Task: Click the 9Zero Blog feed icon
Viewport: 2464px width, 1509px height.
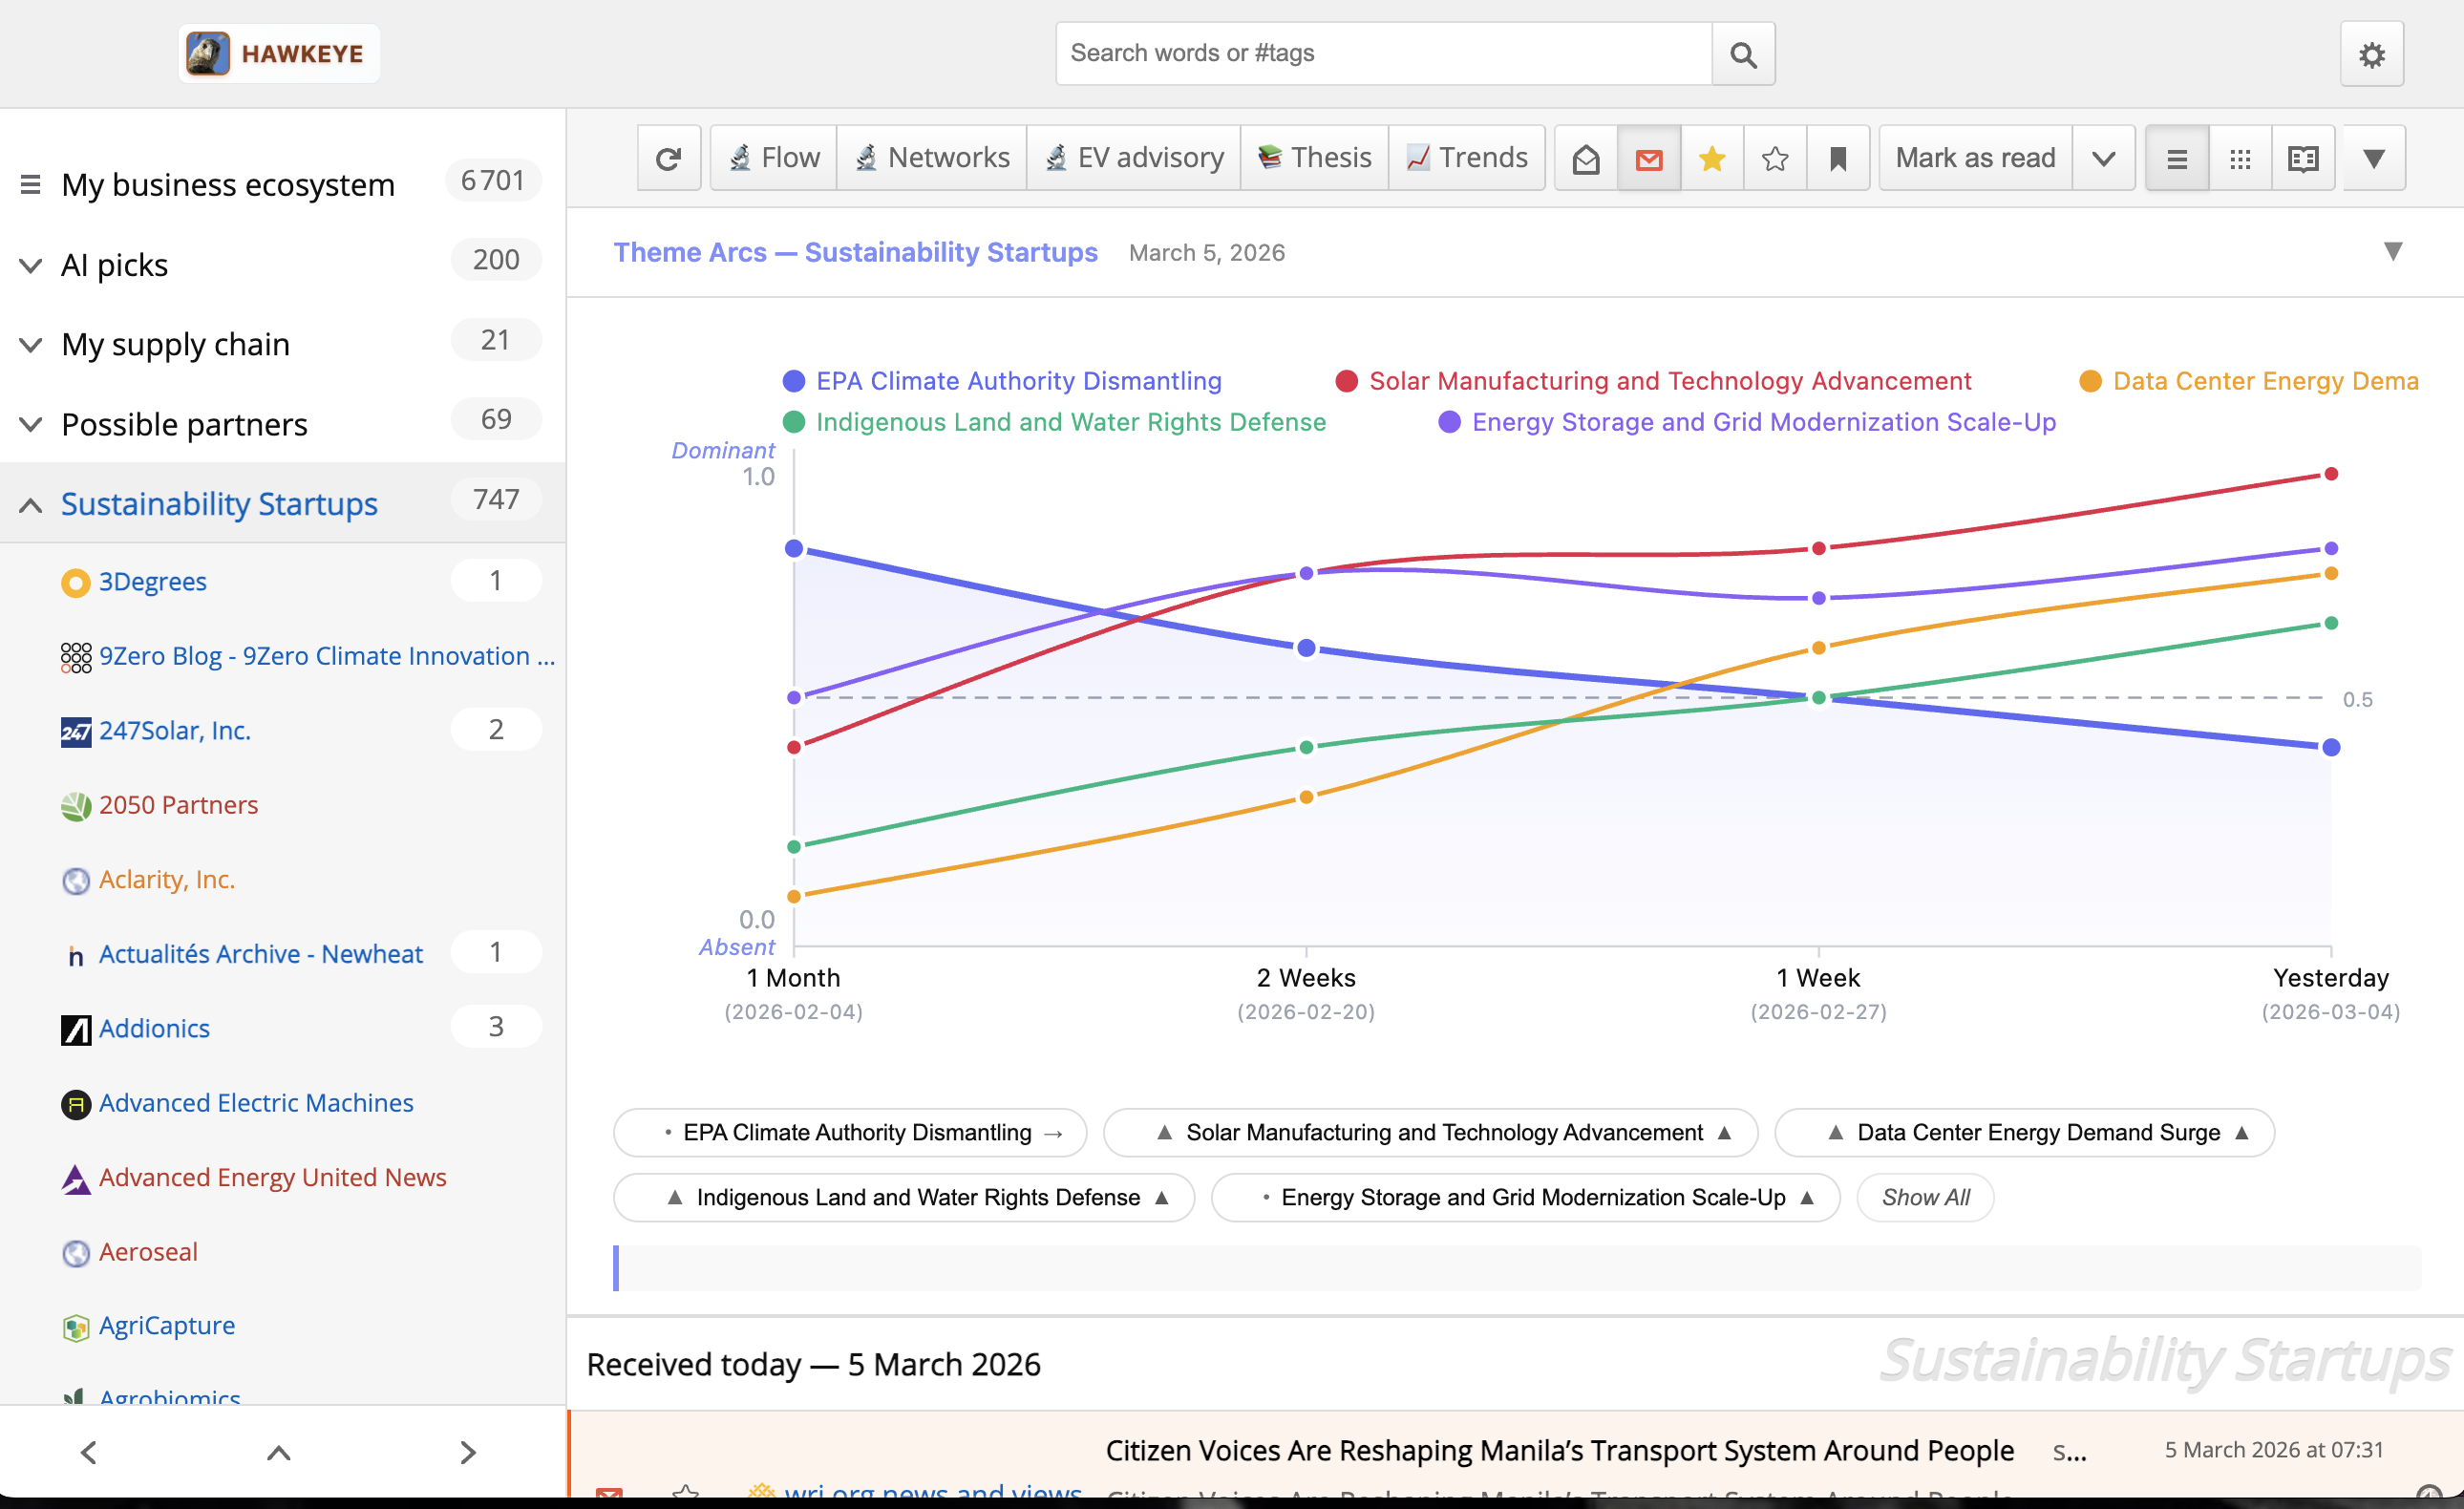Action: pos(76,657)
